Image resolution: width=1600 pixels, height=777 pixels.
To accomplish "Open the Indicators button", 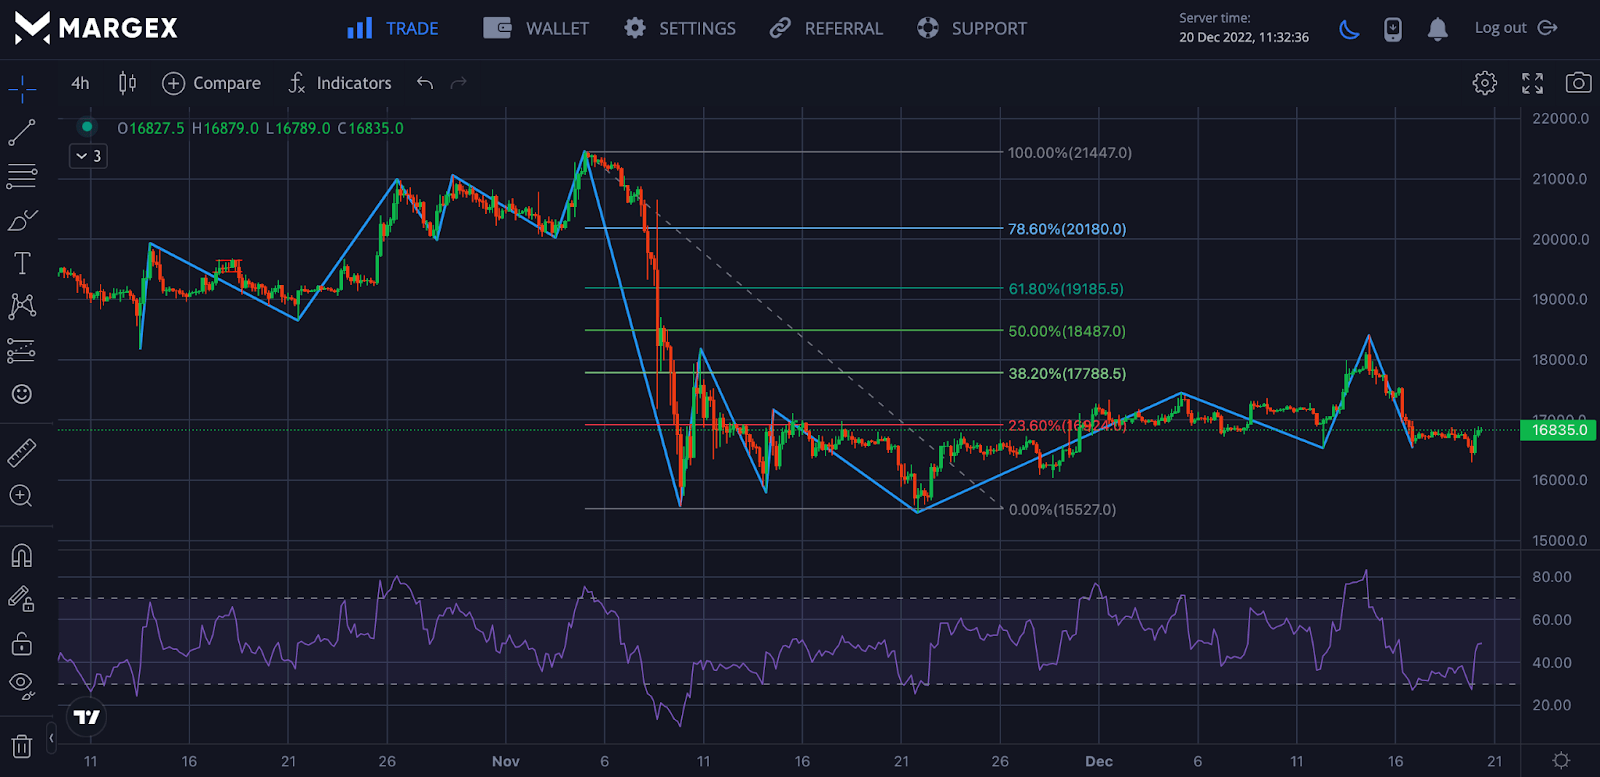I will click(x=340, y=83).
